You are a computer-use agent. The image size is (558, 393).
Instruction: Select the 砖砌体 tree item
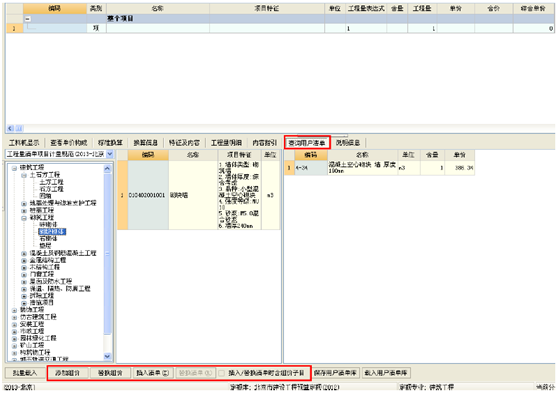click(x=48, y=225)
